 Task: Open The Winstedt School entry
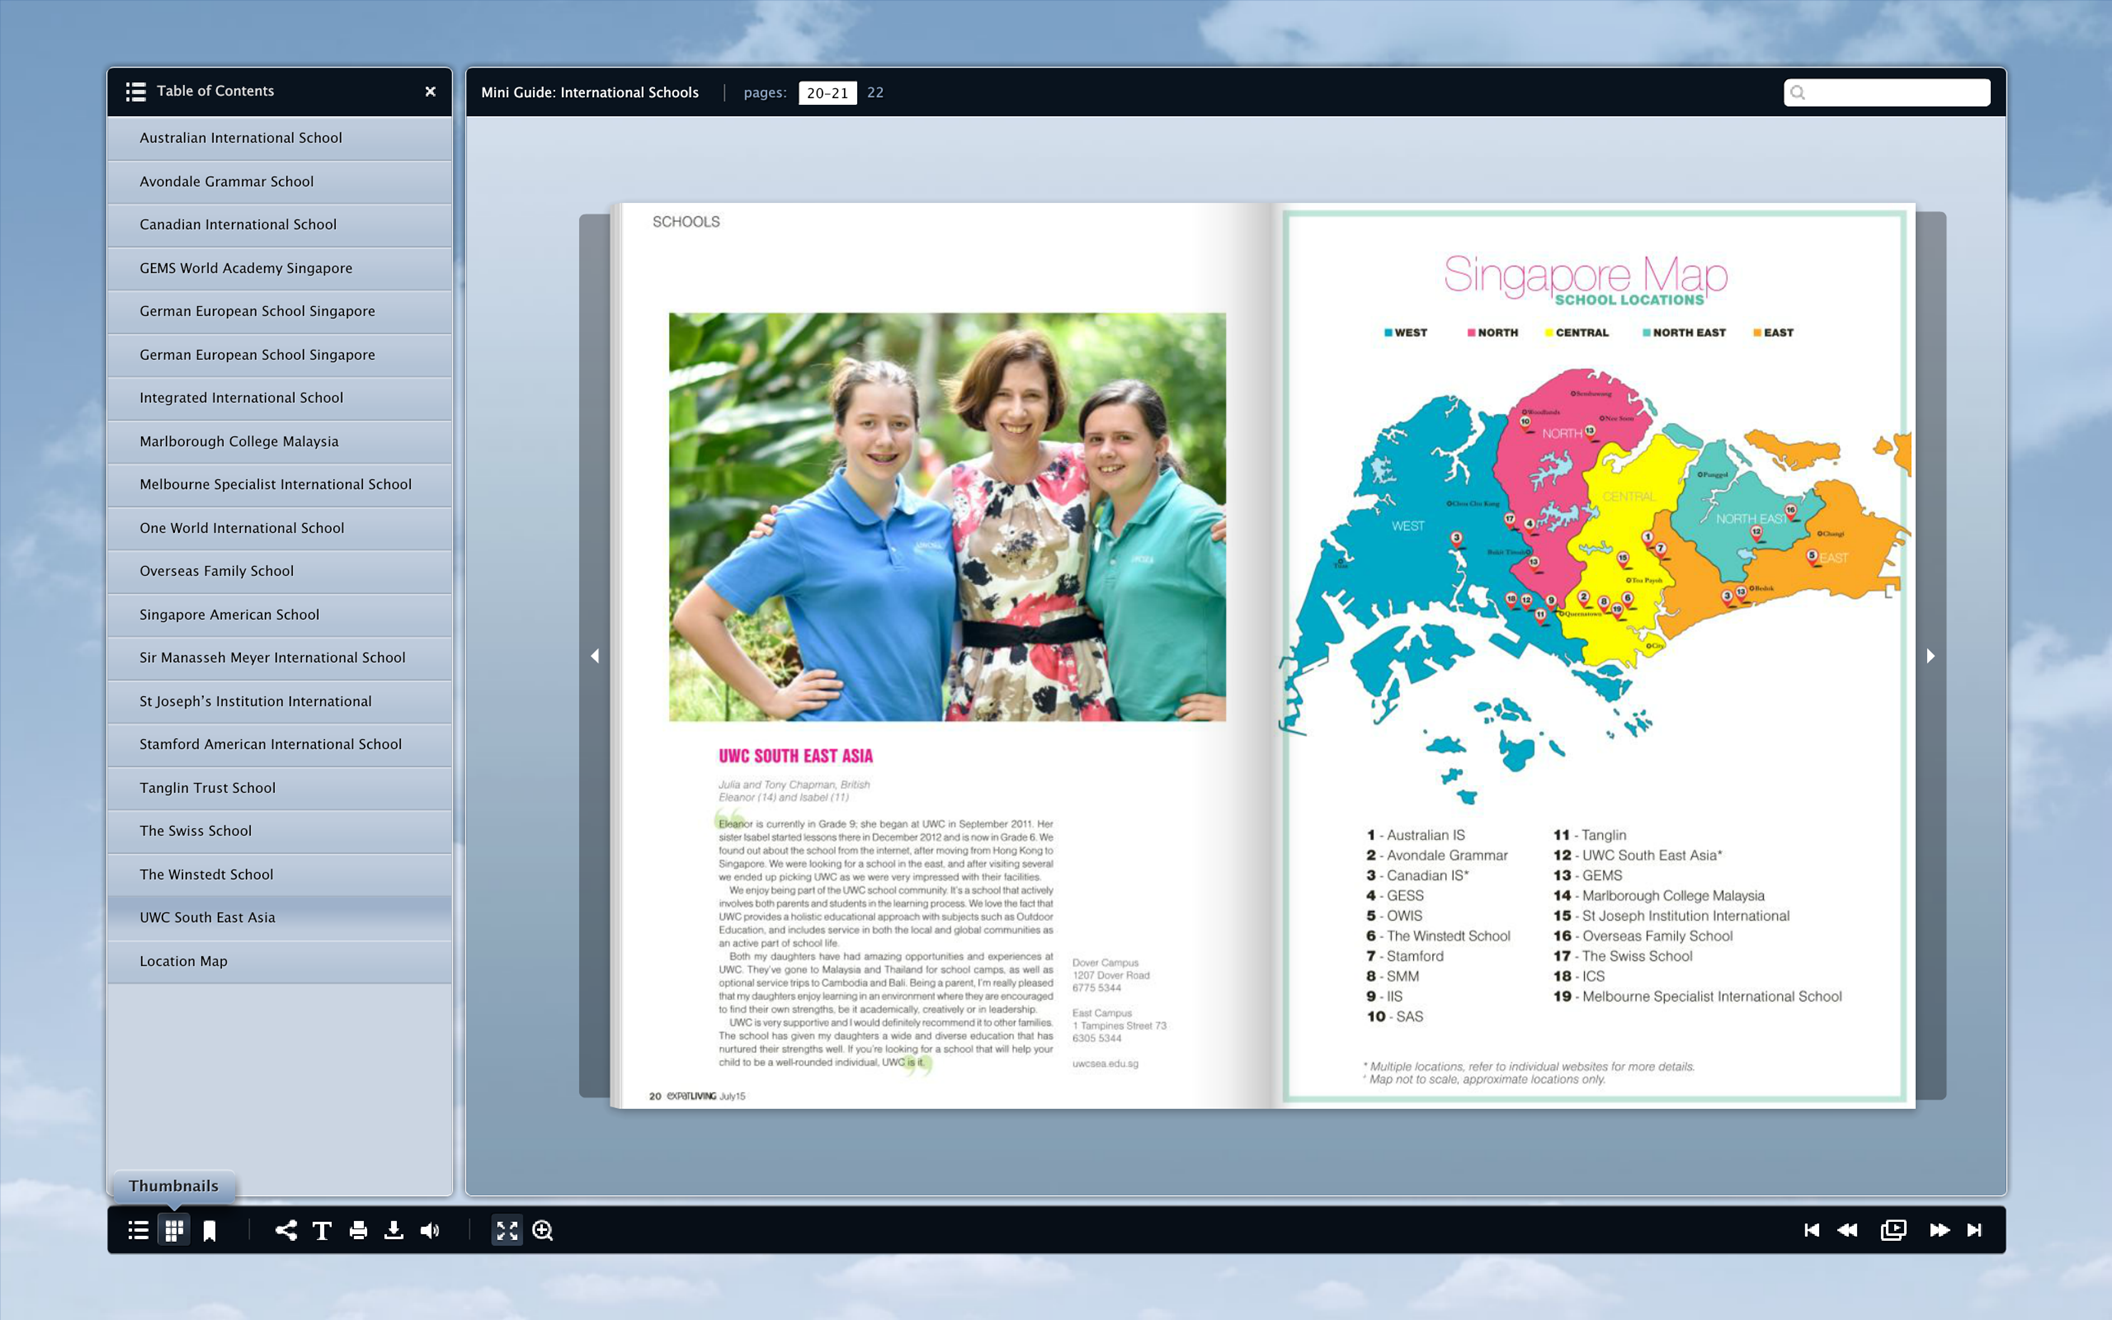click(x=280, y=874)
